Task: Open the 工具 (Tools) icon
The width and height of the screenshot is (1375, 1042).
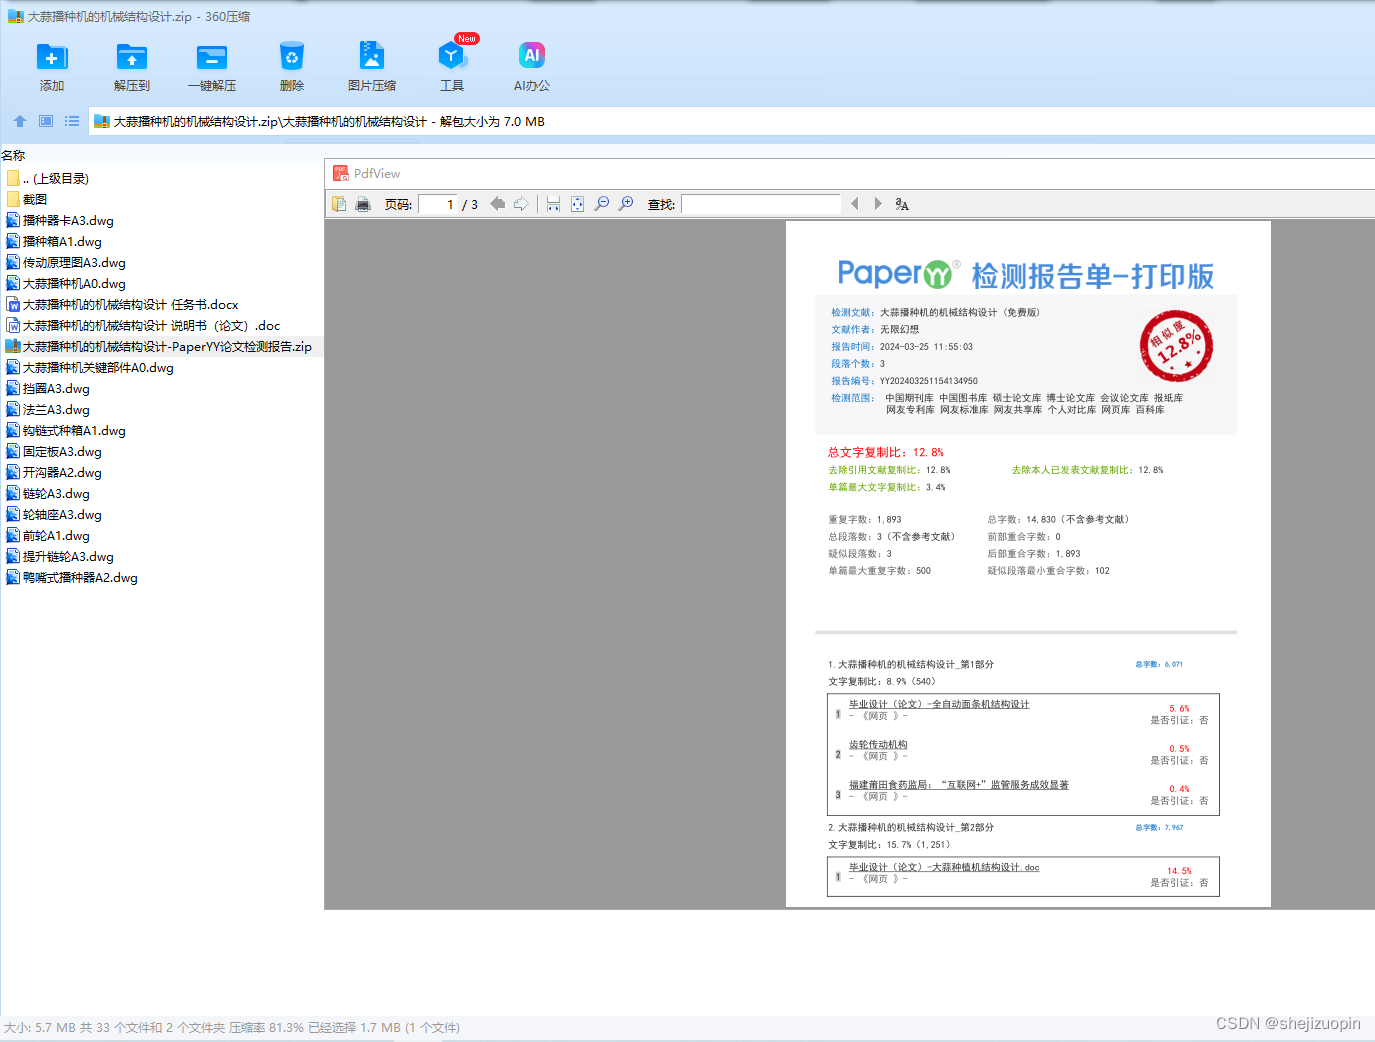Action: point(452,57)
